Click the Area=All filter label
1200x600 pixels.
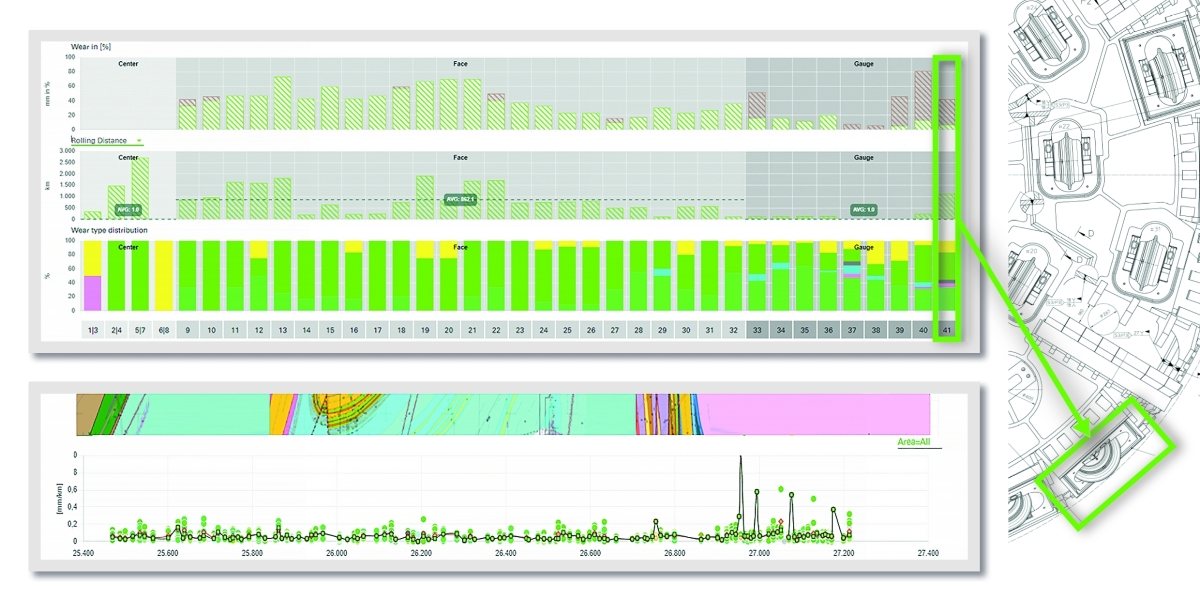point(912,439)
